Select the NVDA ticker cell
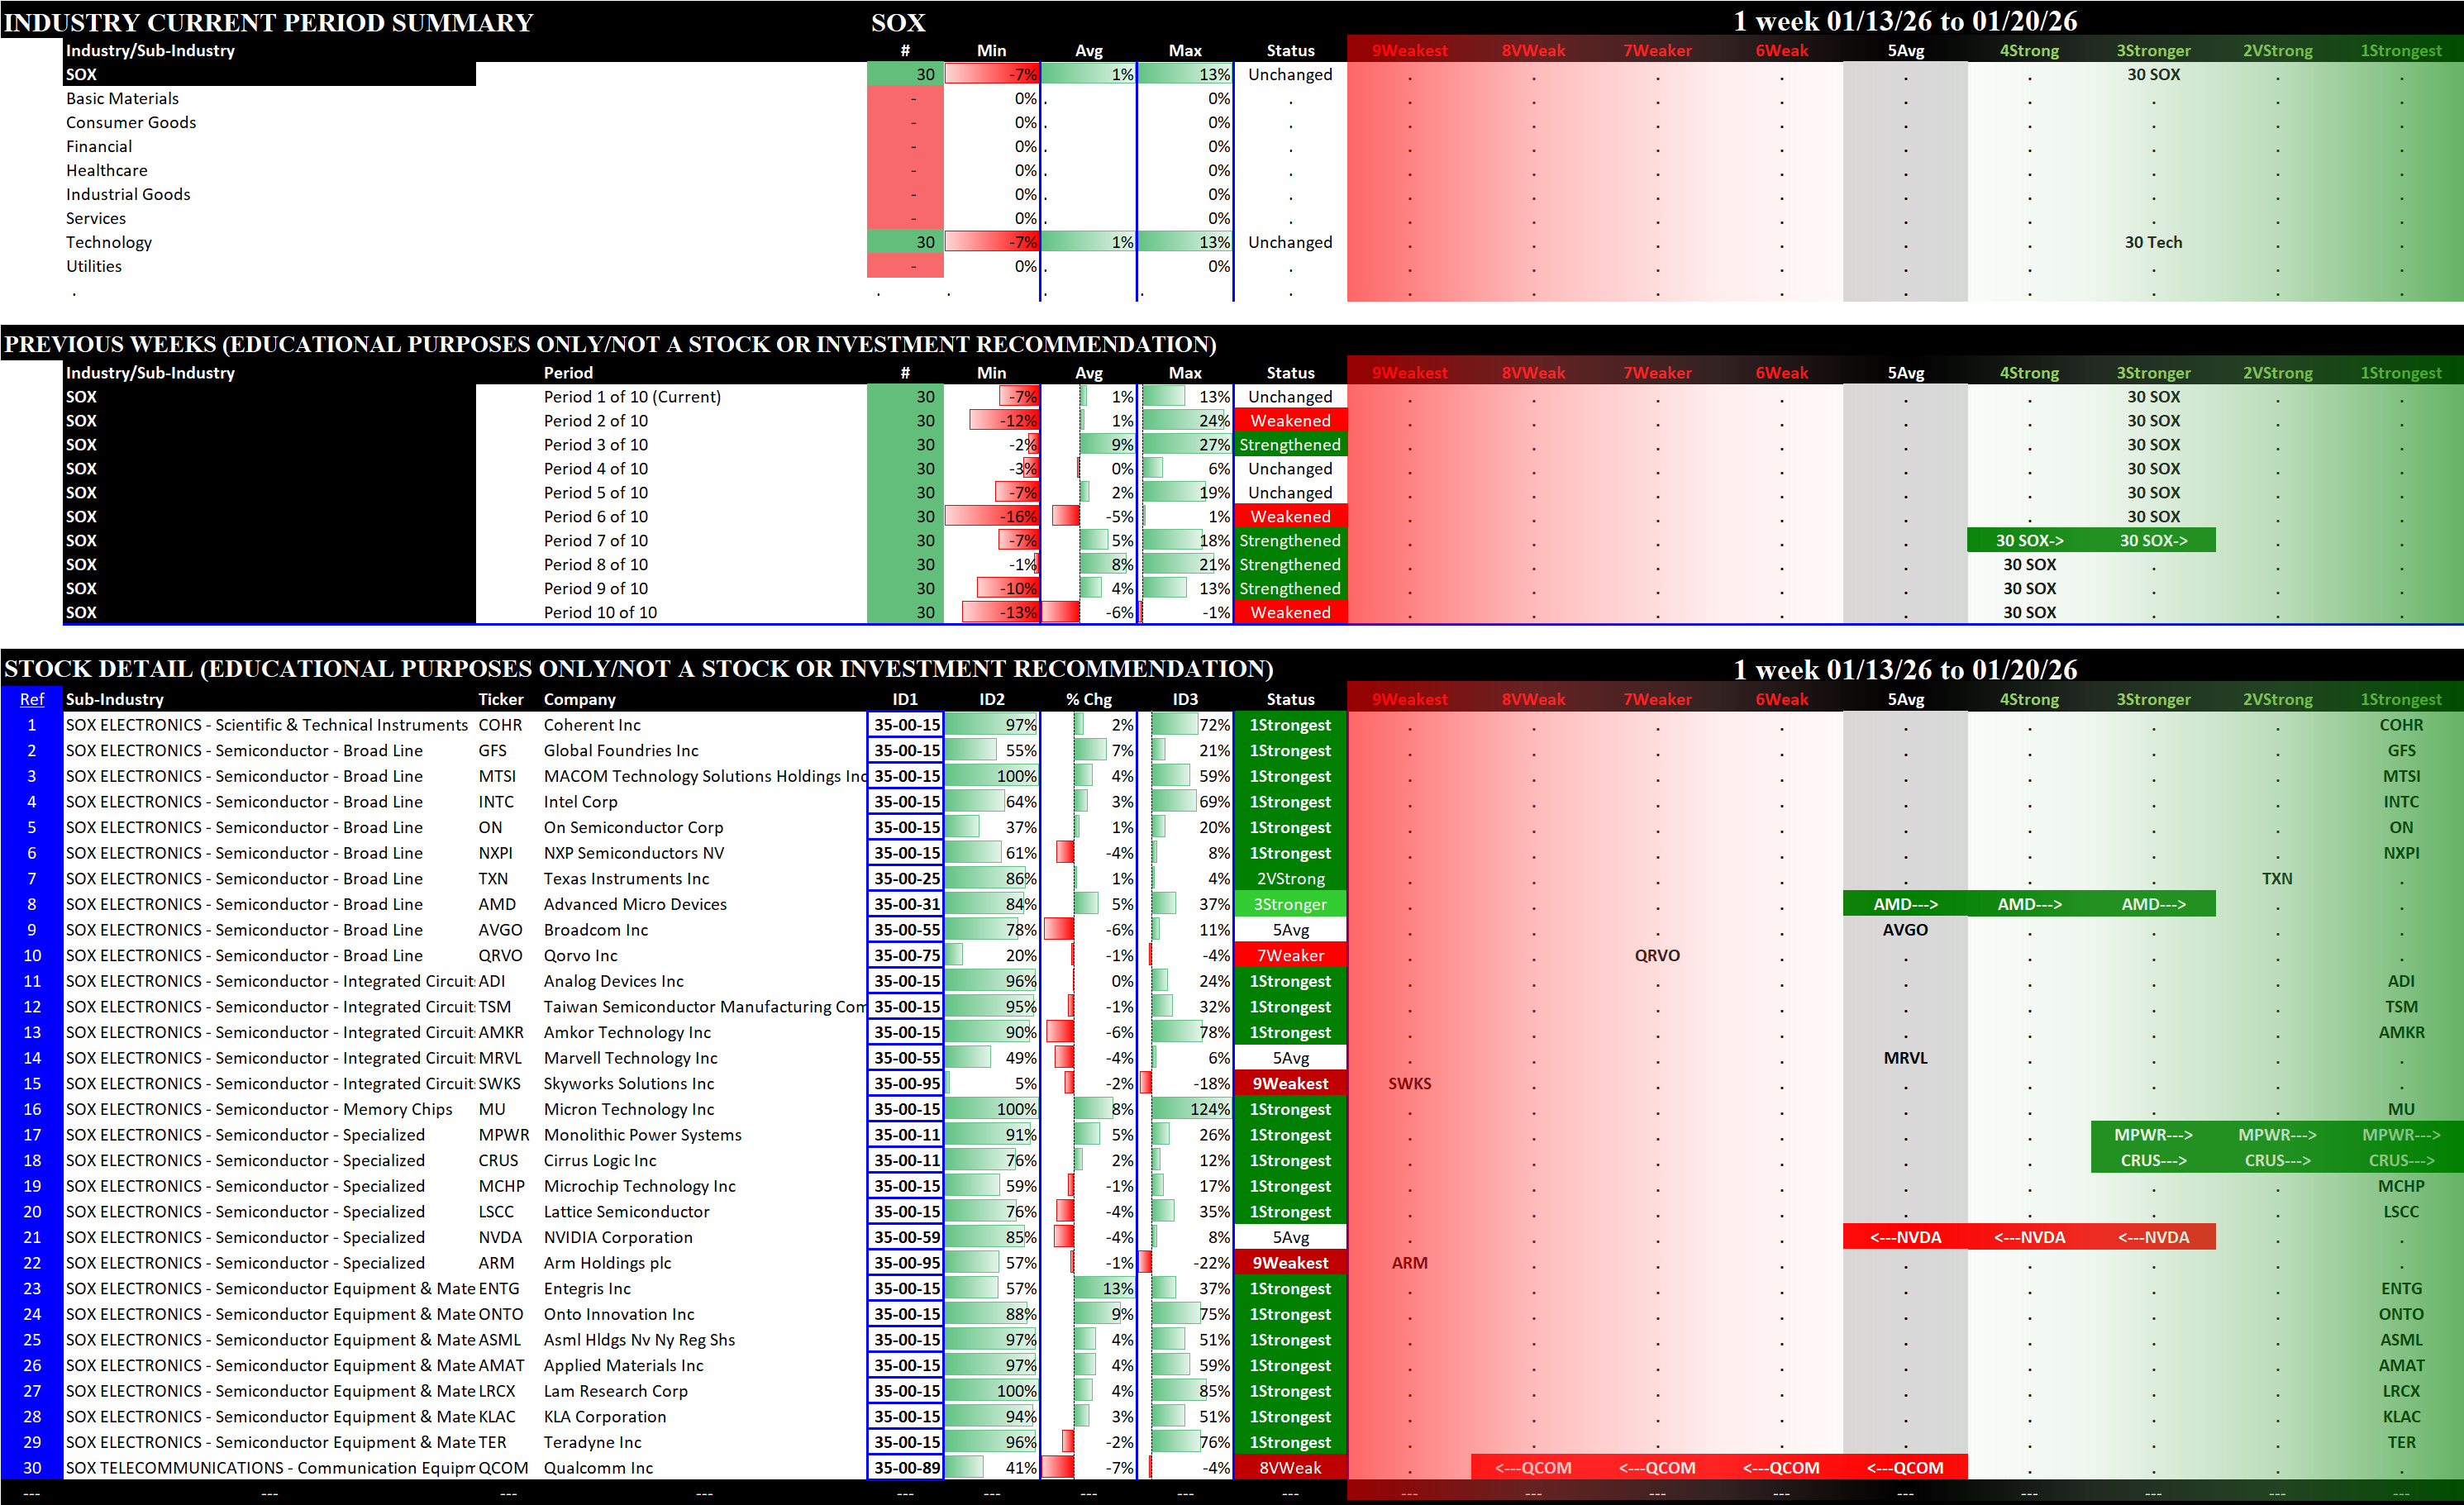 [x=499, y=1237]
